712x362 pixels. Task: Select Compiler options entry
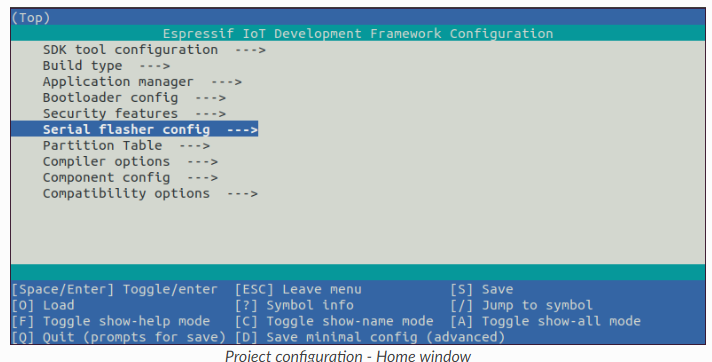coord(130,162)
